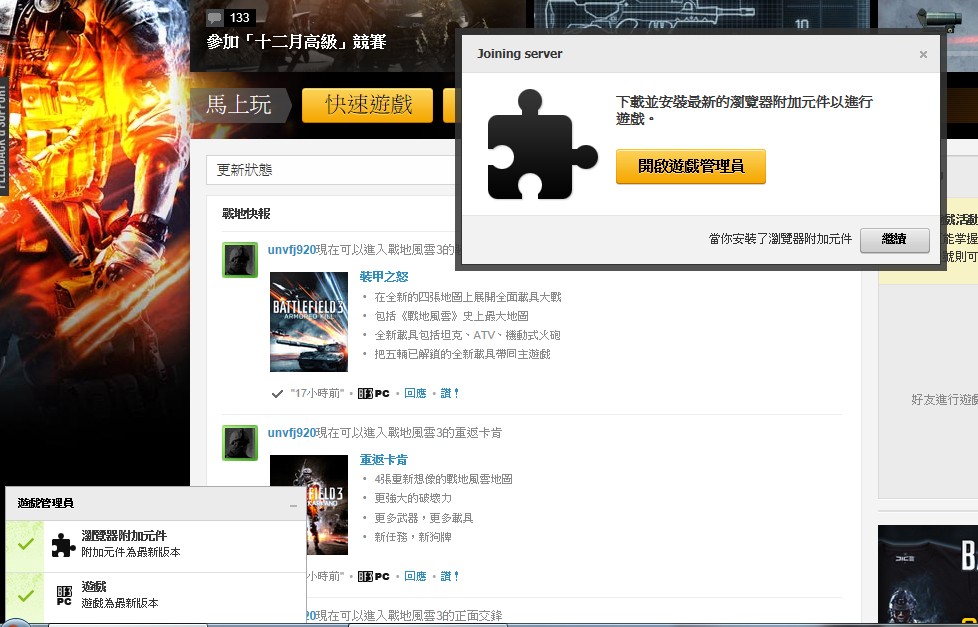
Task: Open the 重返卡肯 title link
Action: tap(384, 460)
